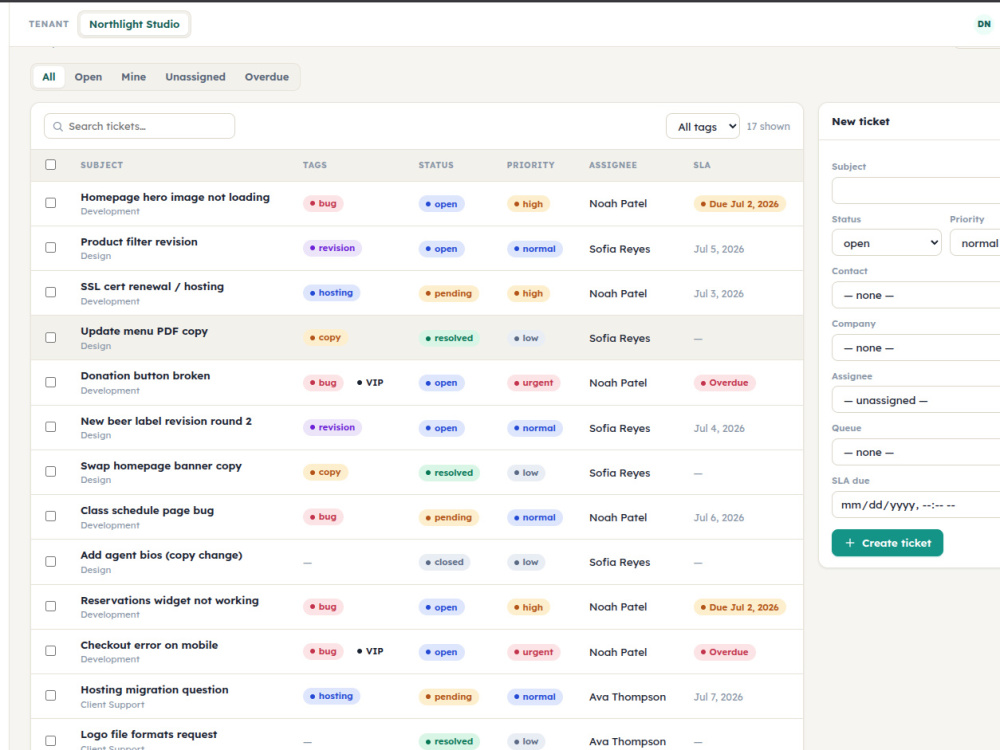This screenshot has width=1000, height=750.
Task: Open the Queue dropdown in New ticket
Action: 916,452
